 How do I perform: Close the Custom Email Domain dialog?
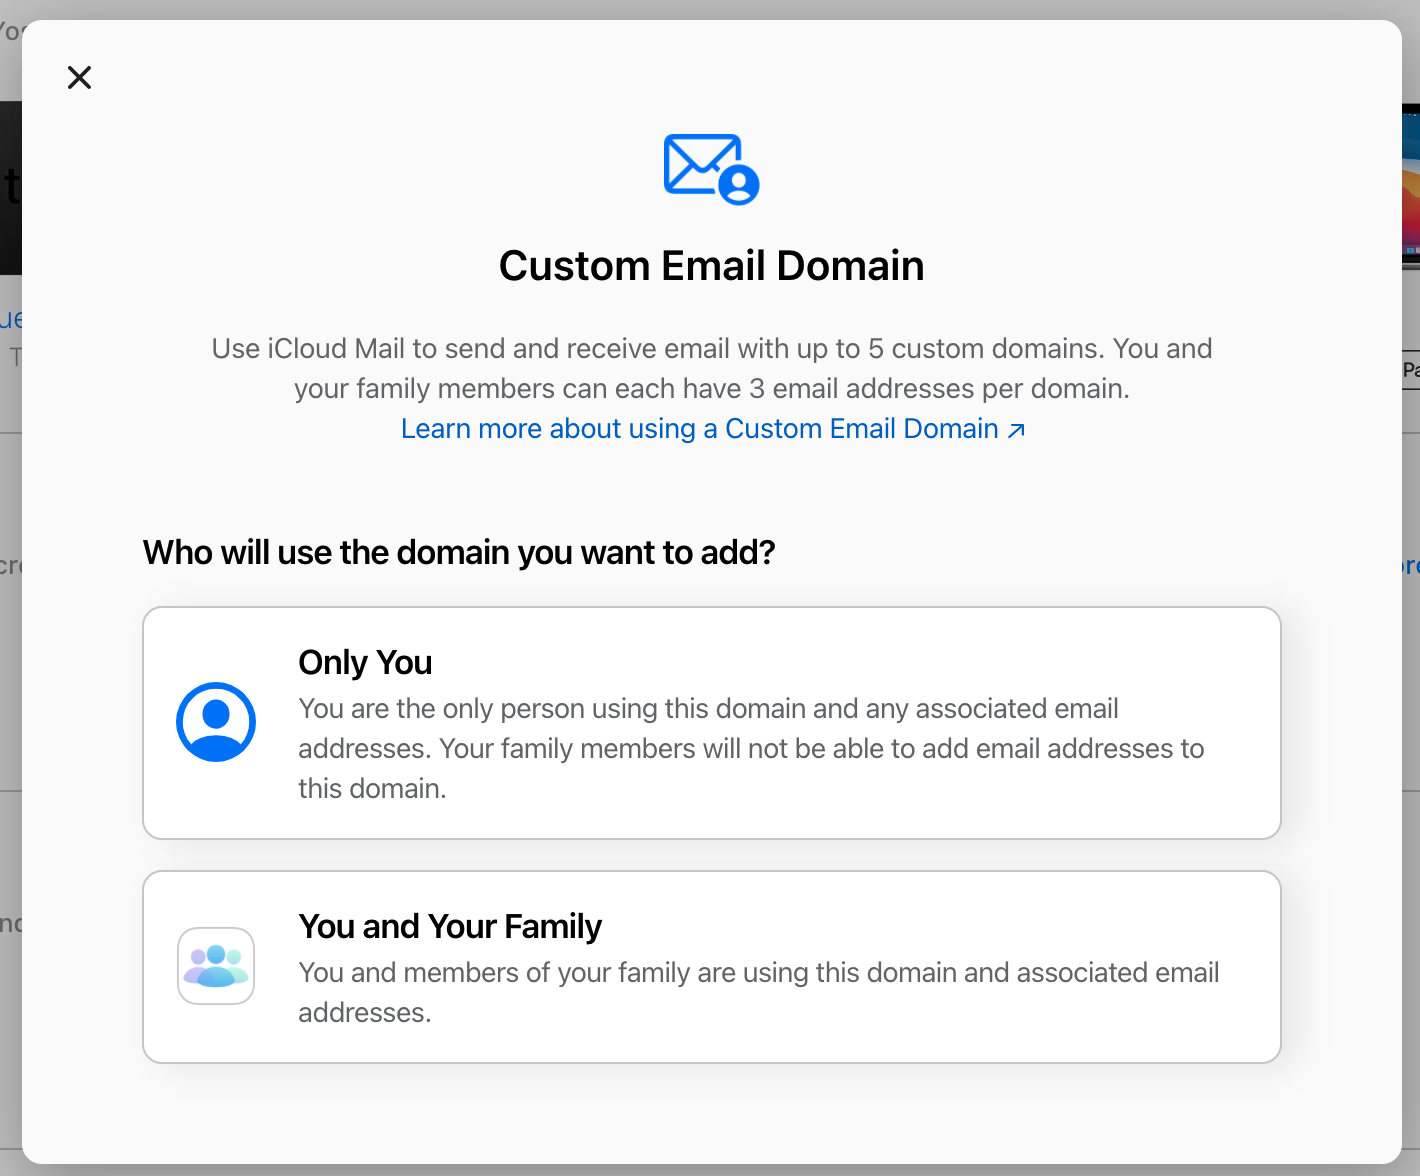point(79,77)
